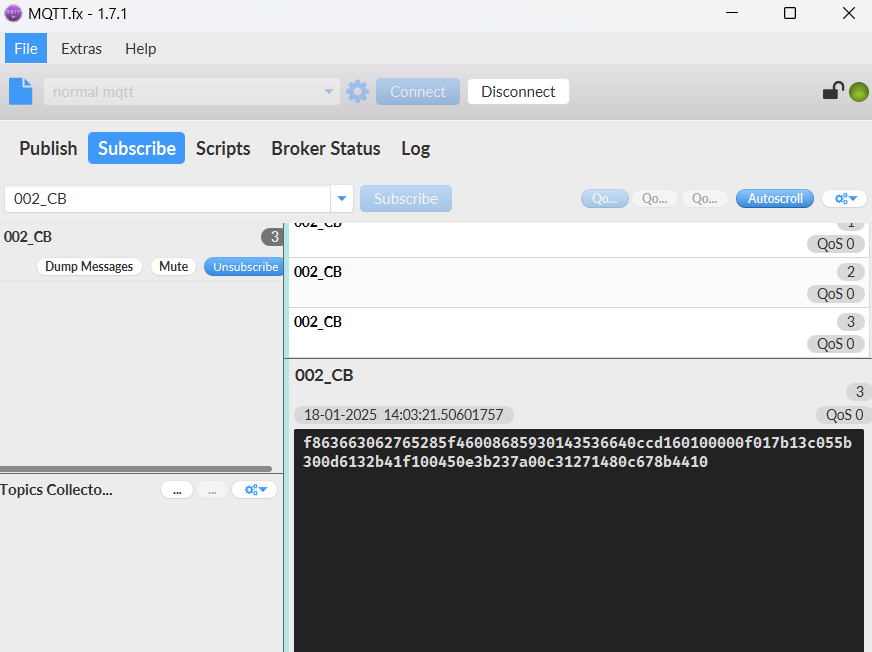Click the Topics Collector heading
Image resolution: width=872 pixels, height=652 pixels.
[56, 490]
